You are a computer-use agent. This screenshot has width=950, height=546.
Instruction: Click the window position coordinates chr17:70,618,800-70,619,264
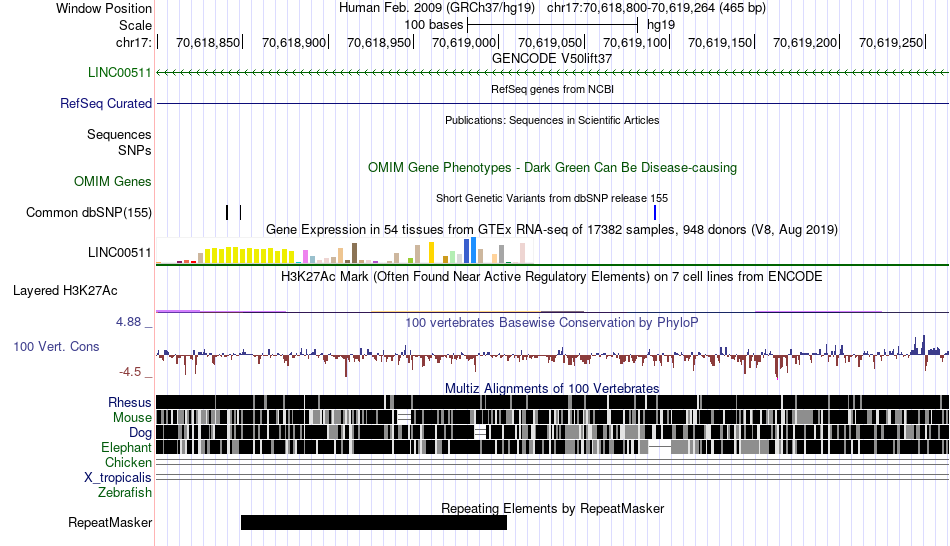tap(656, 8)
